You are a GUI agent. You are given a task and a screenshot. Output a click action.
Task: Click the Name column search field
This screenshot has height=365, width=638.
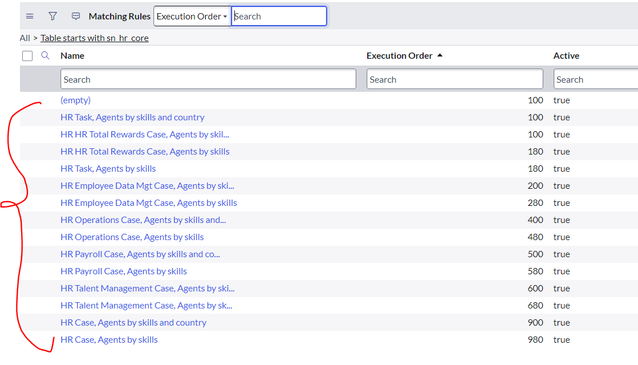coord(208,79)
